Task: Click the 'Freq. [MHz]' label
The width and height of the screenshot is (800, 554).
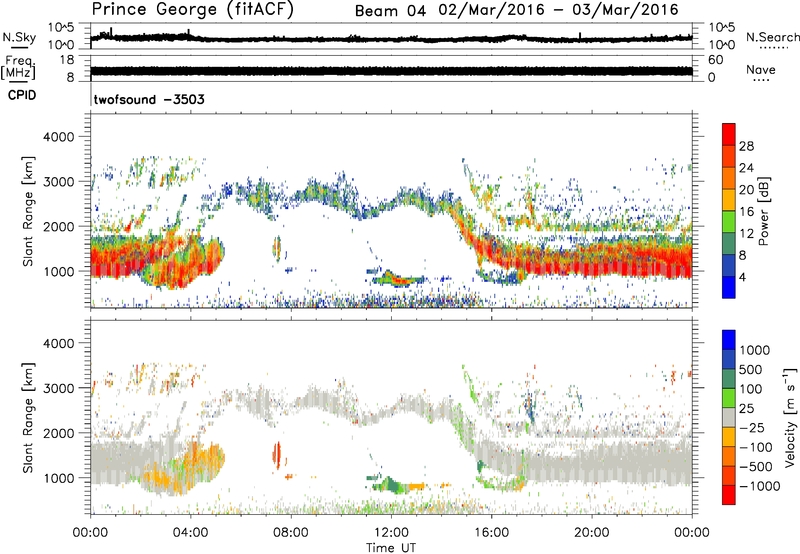Action: click(x=18, y=67)
